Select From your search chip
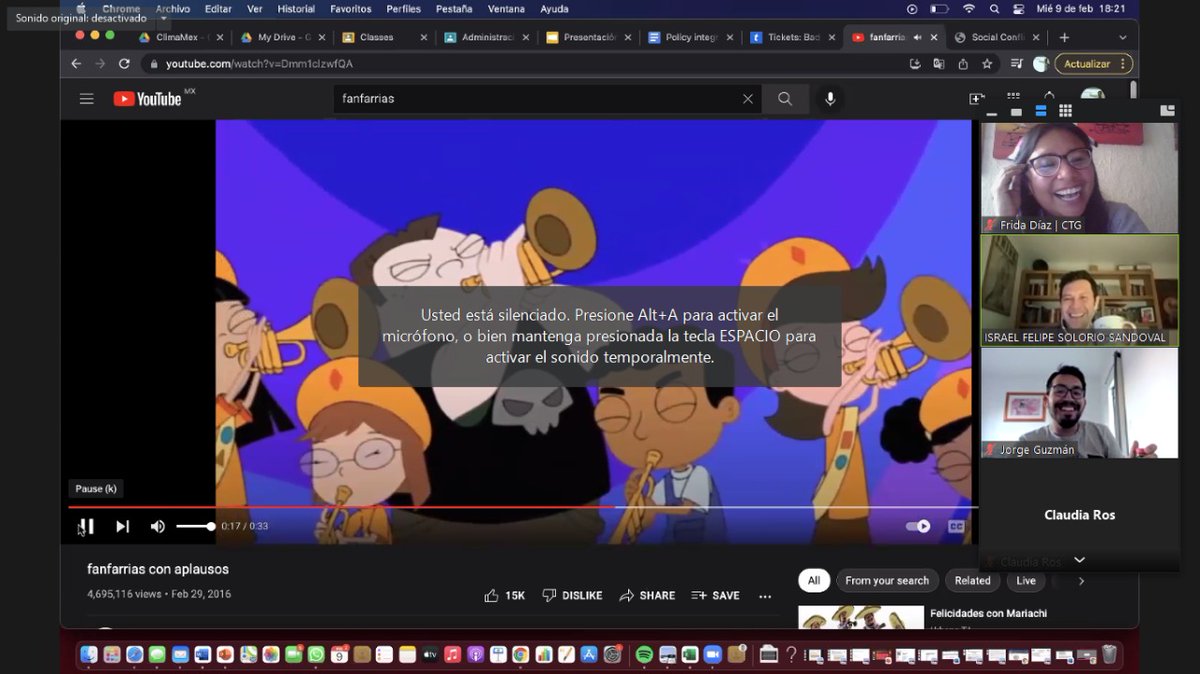 pyautogui.click(x=887, y=580)
